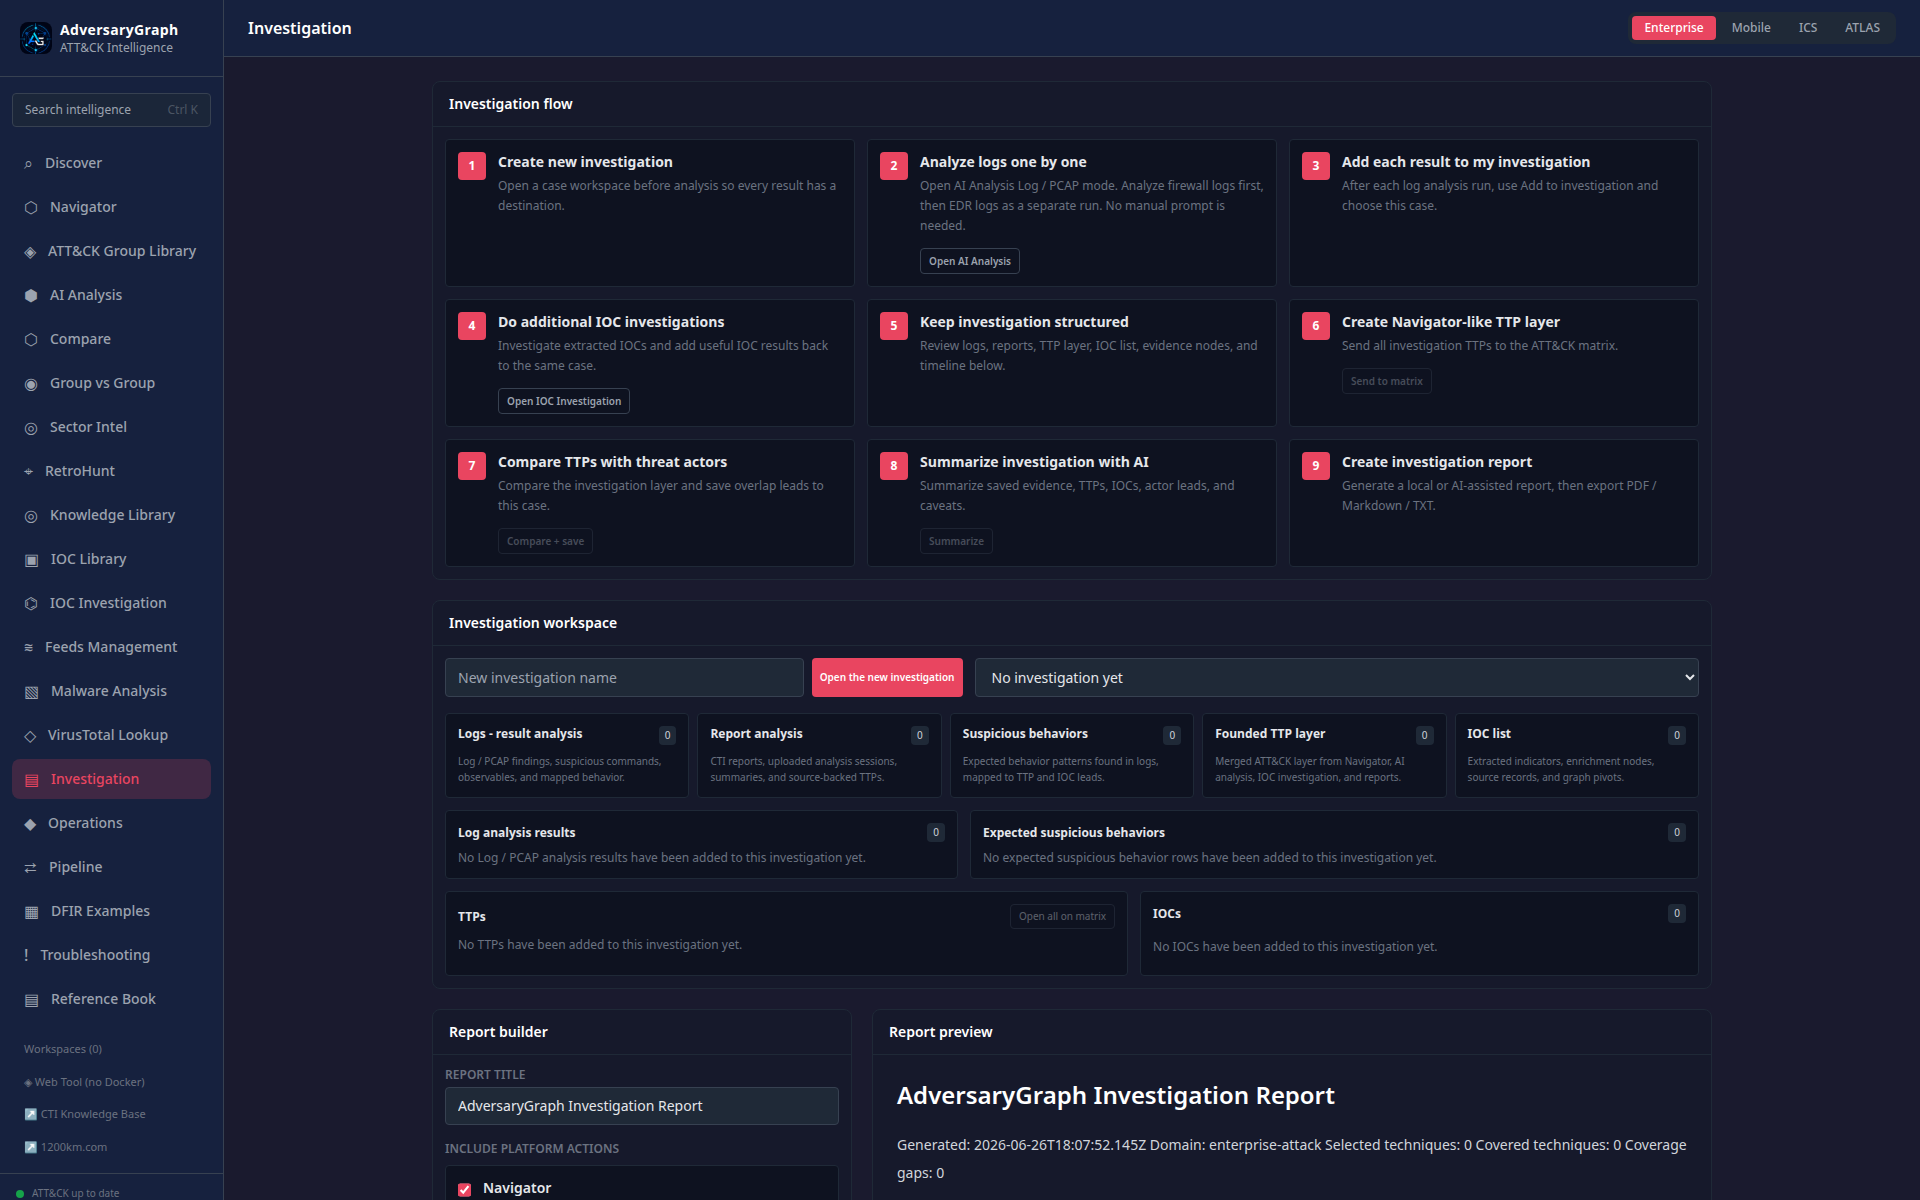Click the IOC Library icon

(x=31, y=560)
